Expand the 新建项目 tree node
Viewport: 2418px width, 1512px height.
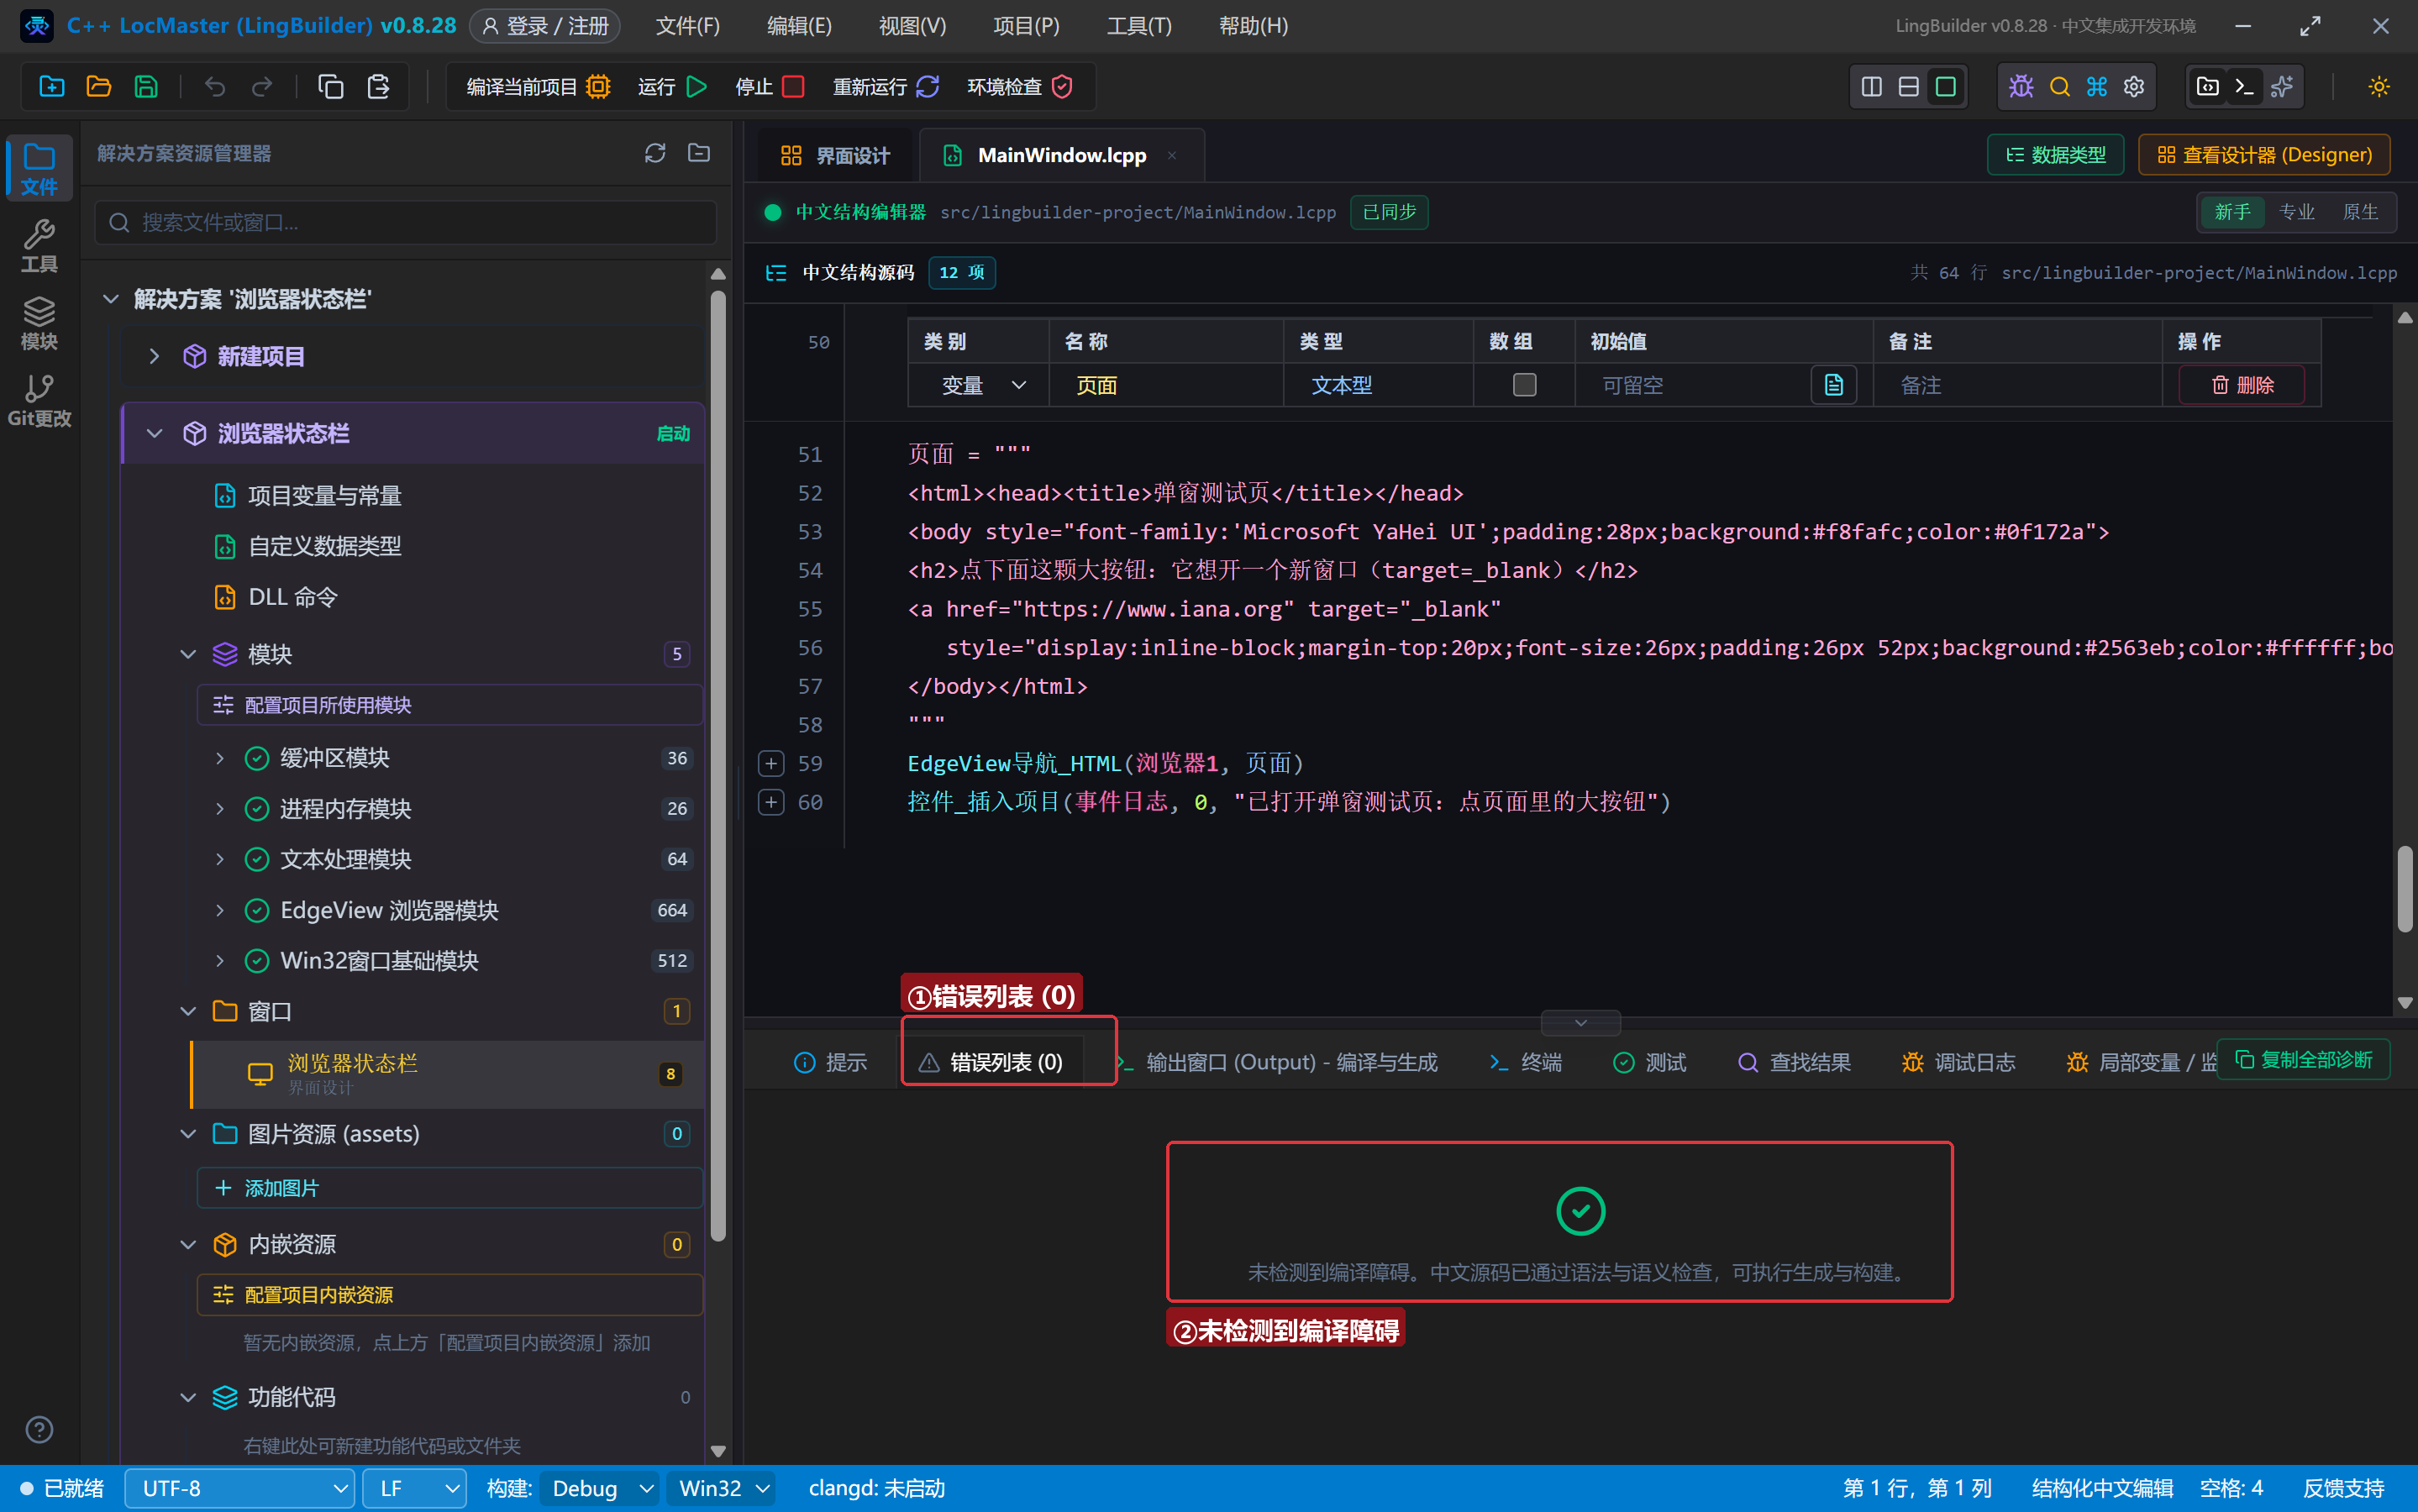click(154, 356)
